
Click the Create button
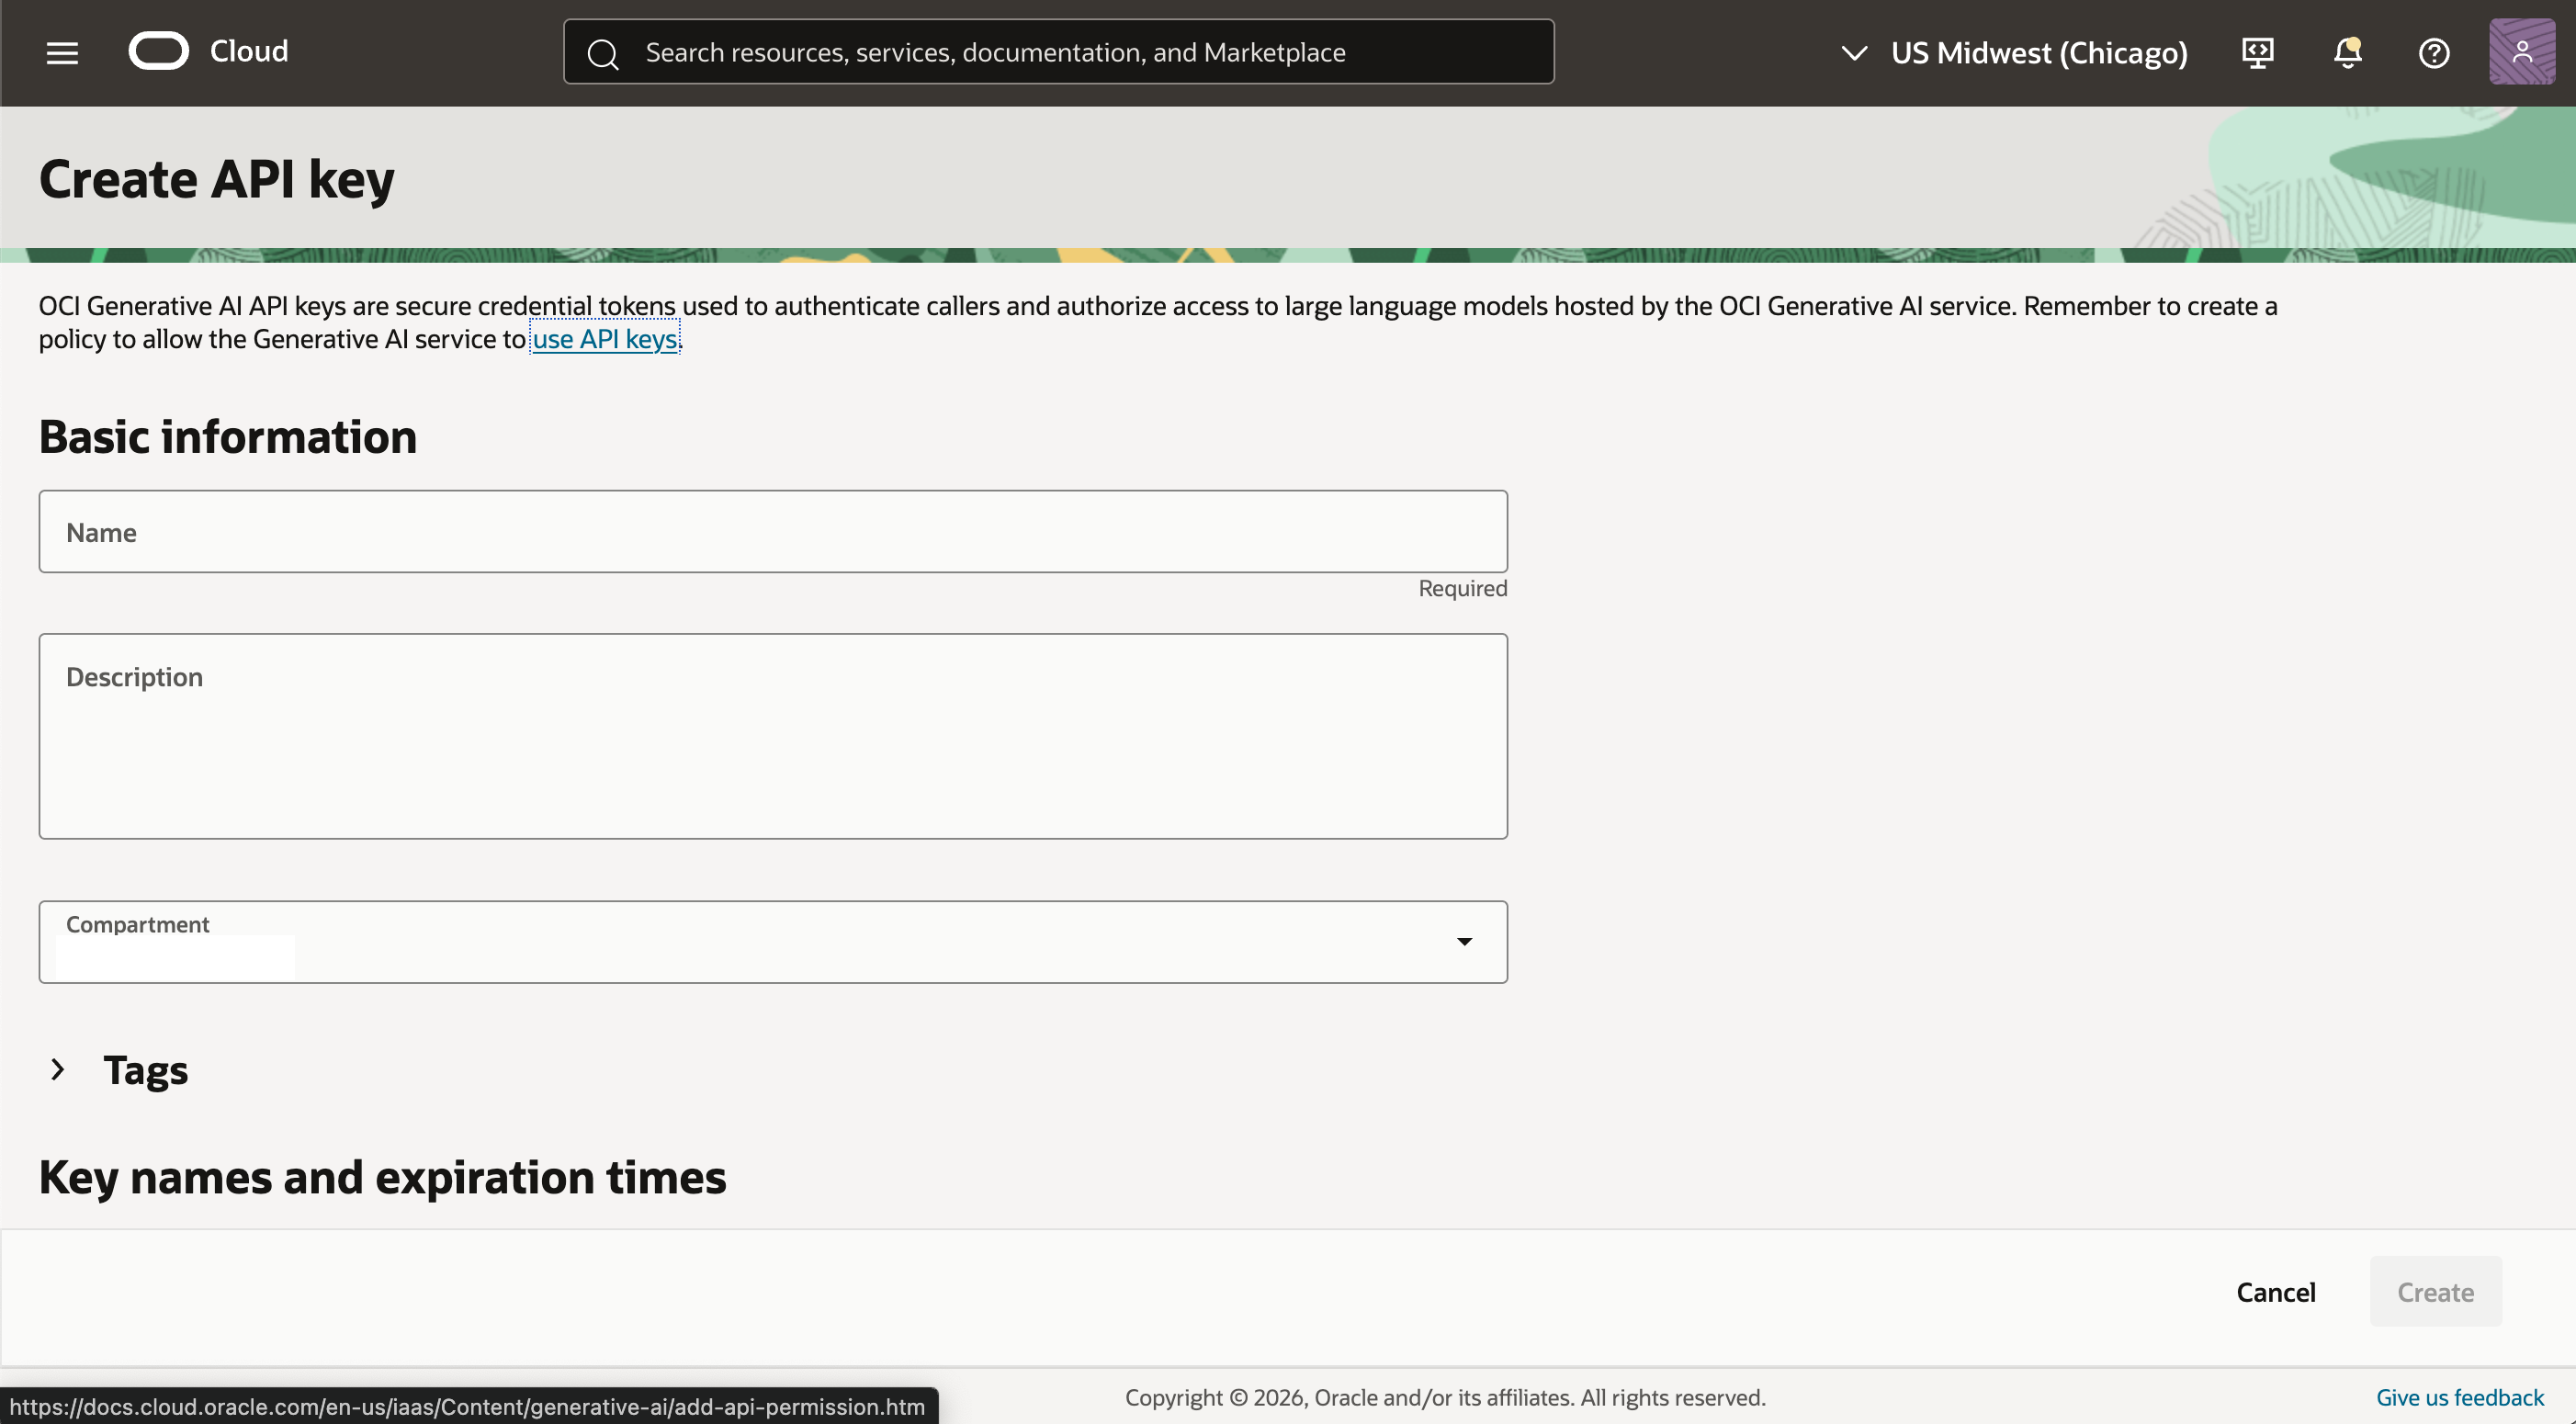coord(2434,1291)
